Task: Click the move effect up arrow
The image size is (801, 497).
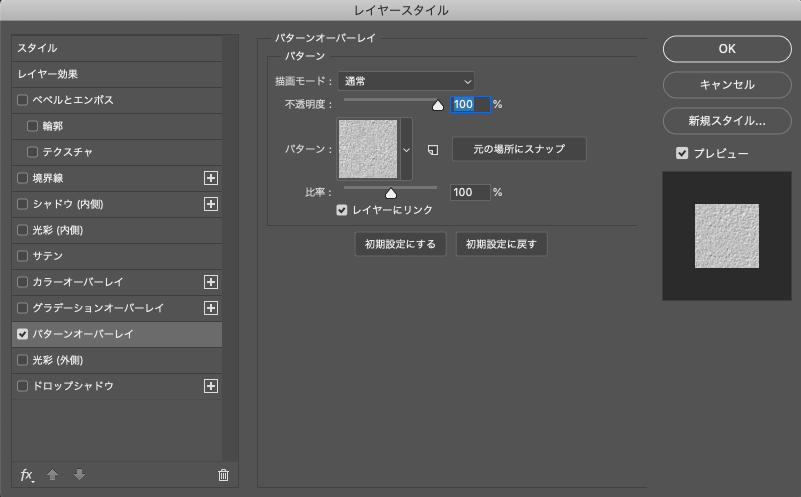Action: click(52, 475)
